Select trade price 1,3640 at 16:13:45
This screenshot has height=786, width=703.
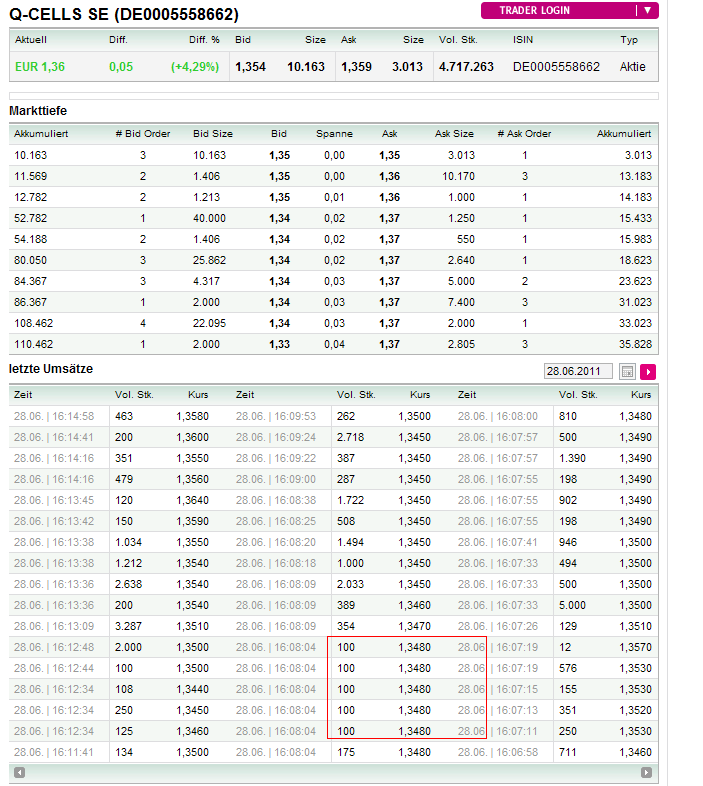193,500
